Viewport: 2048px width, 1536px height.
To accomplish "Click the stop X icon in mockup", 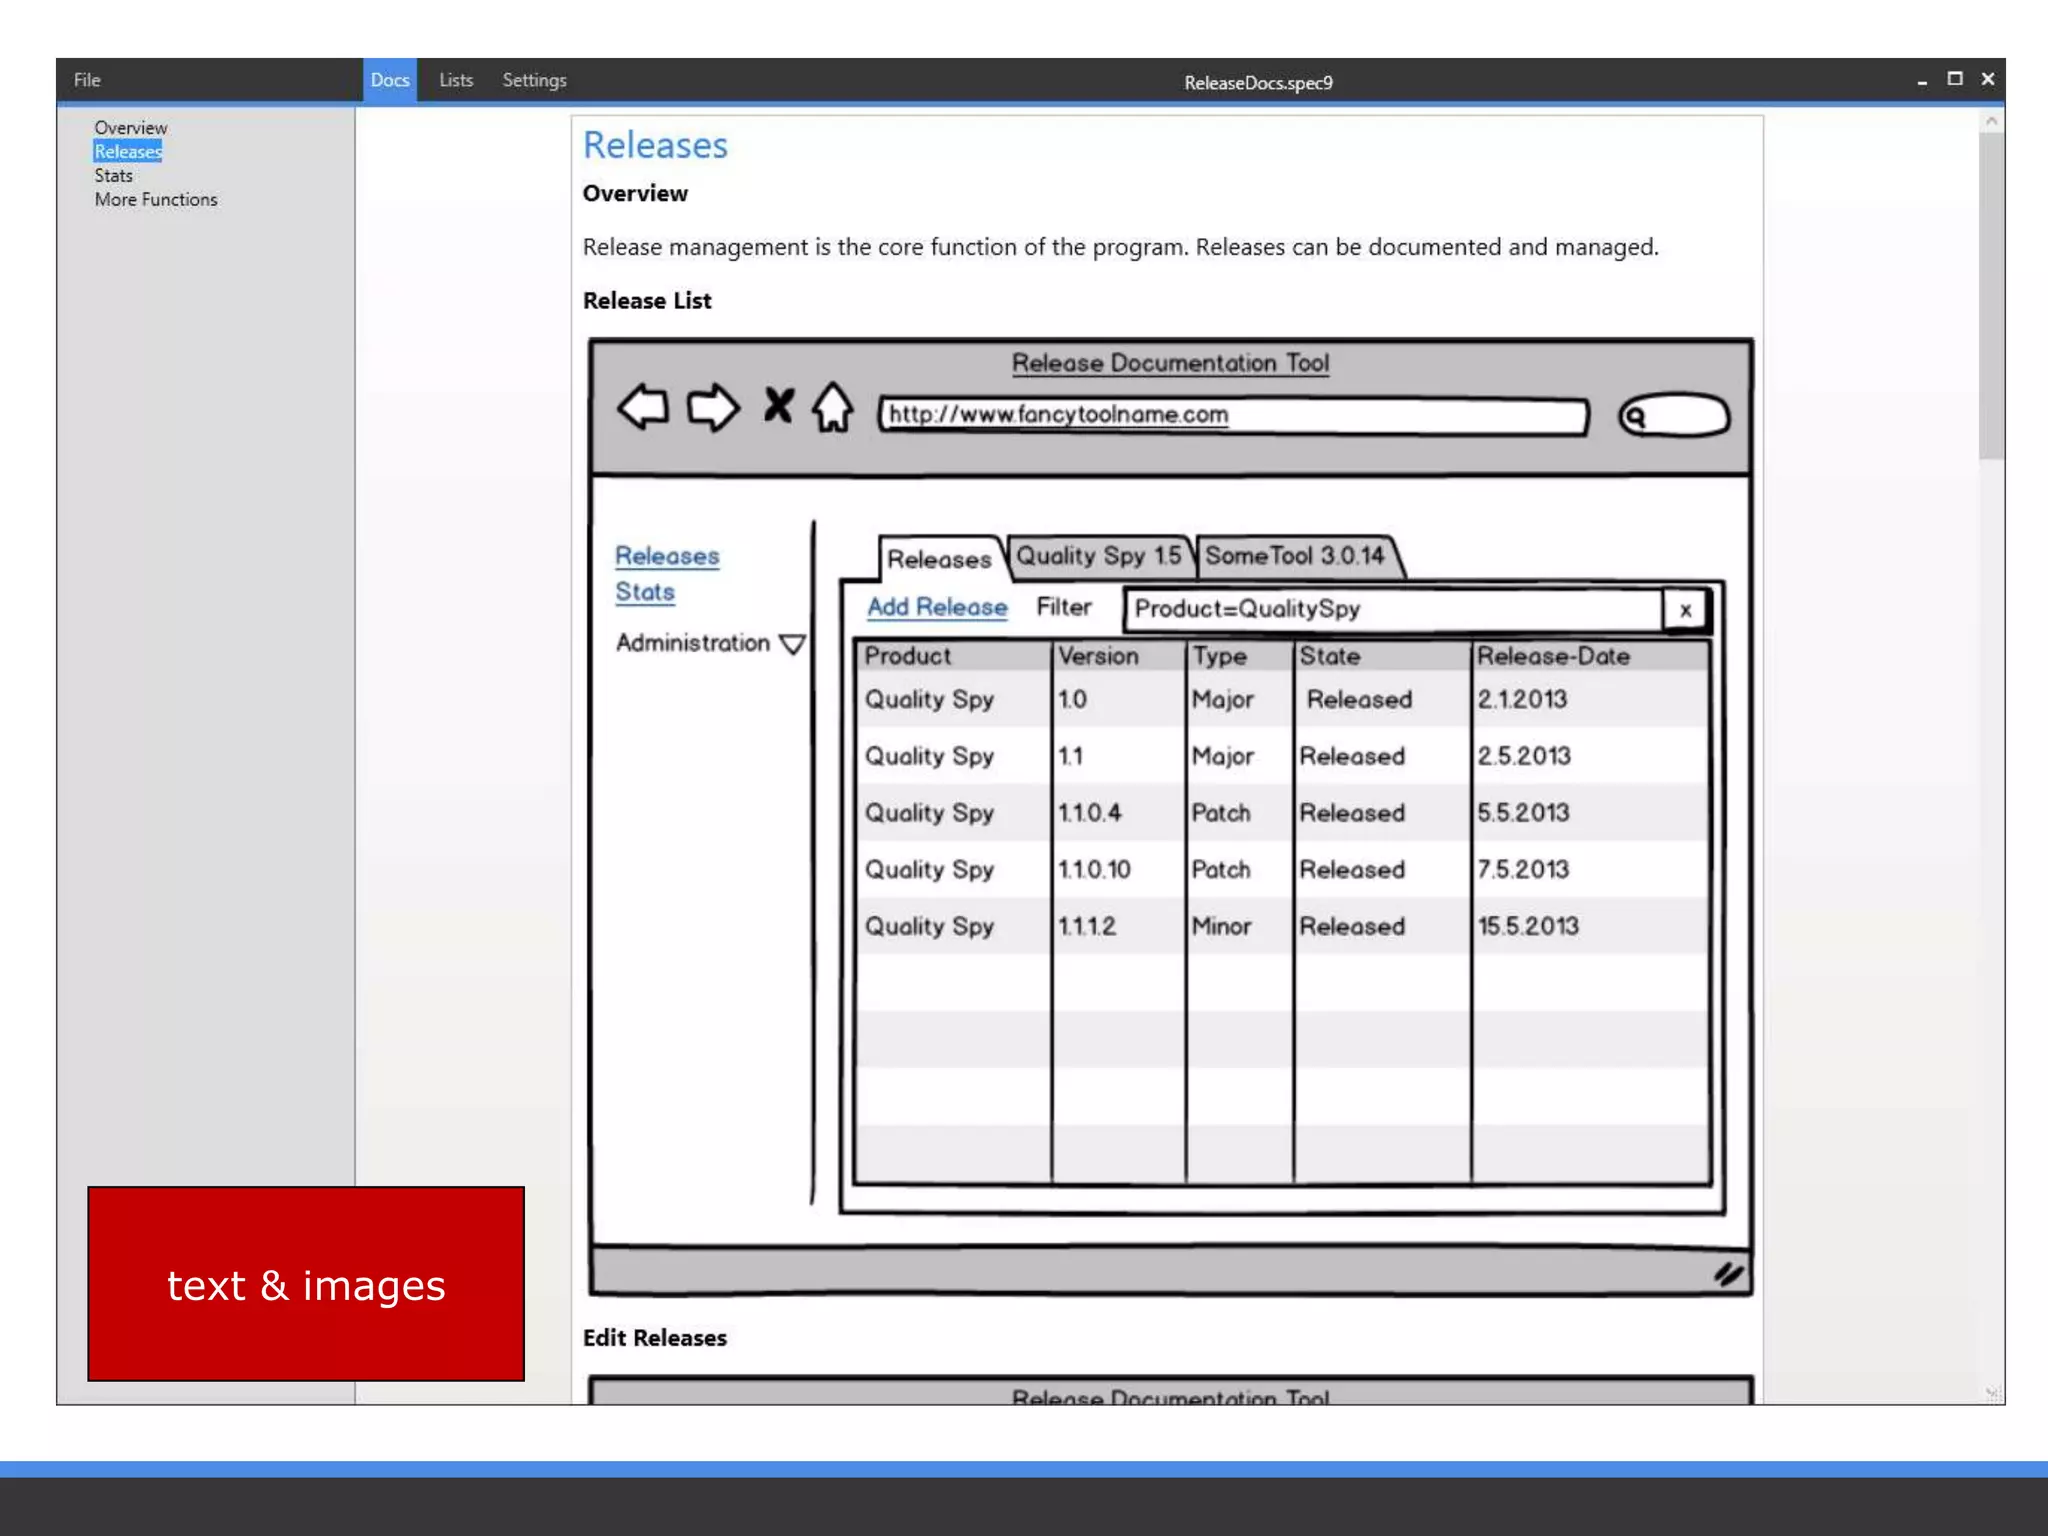I will click(778, 406).
